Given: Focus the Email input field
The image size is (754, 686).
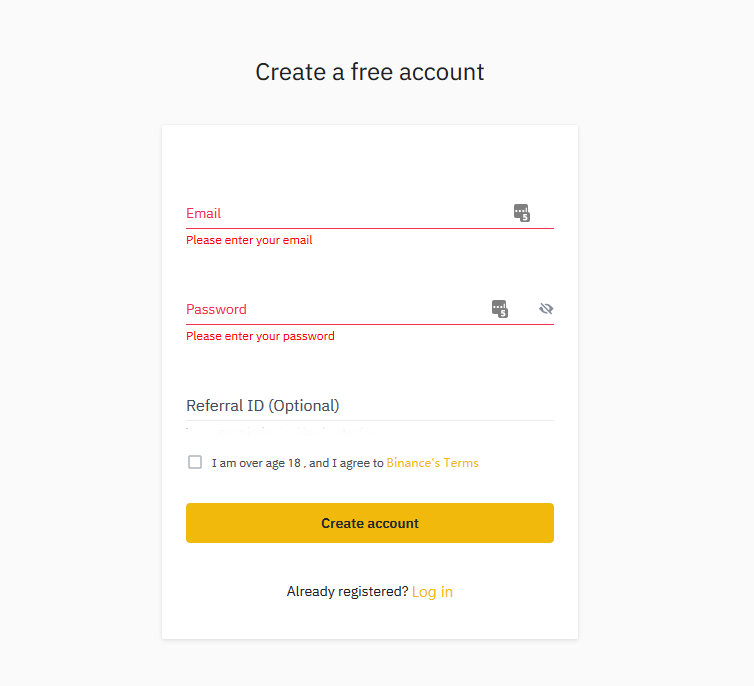Looking at the screenshot, I should 370,213.
